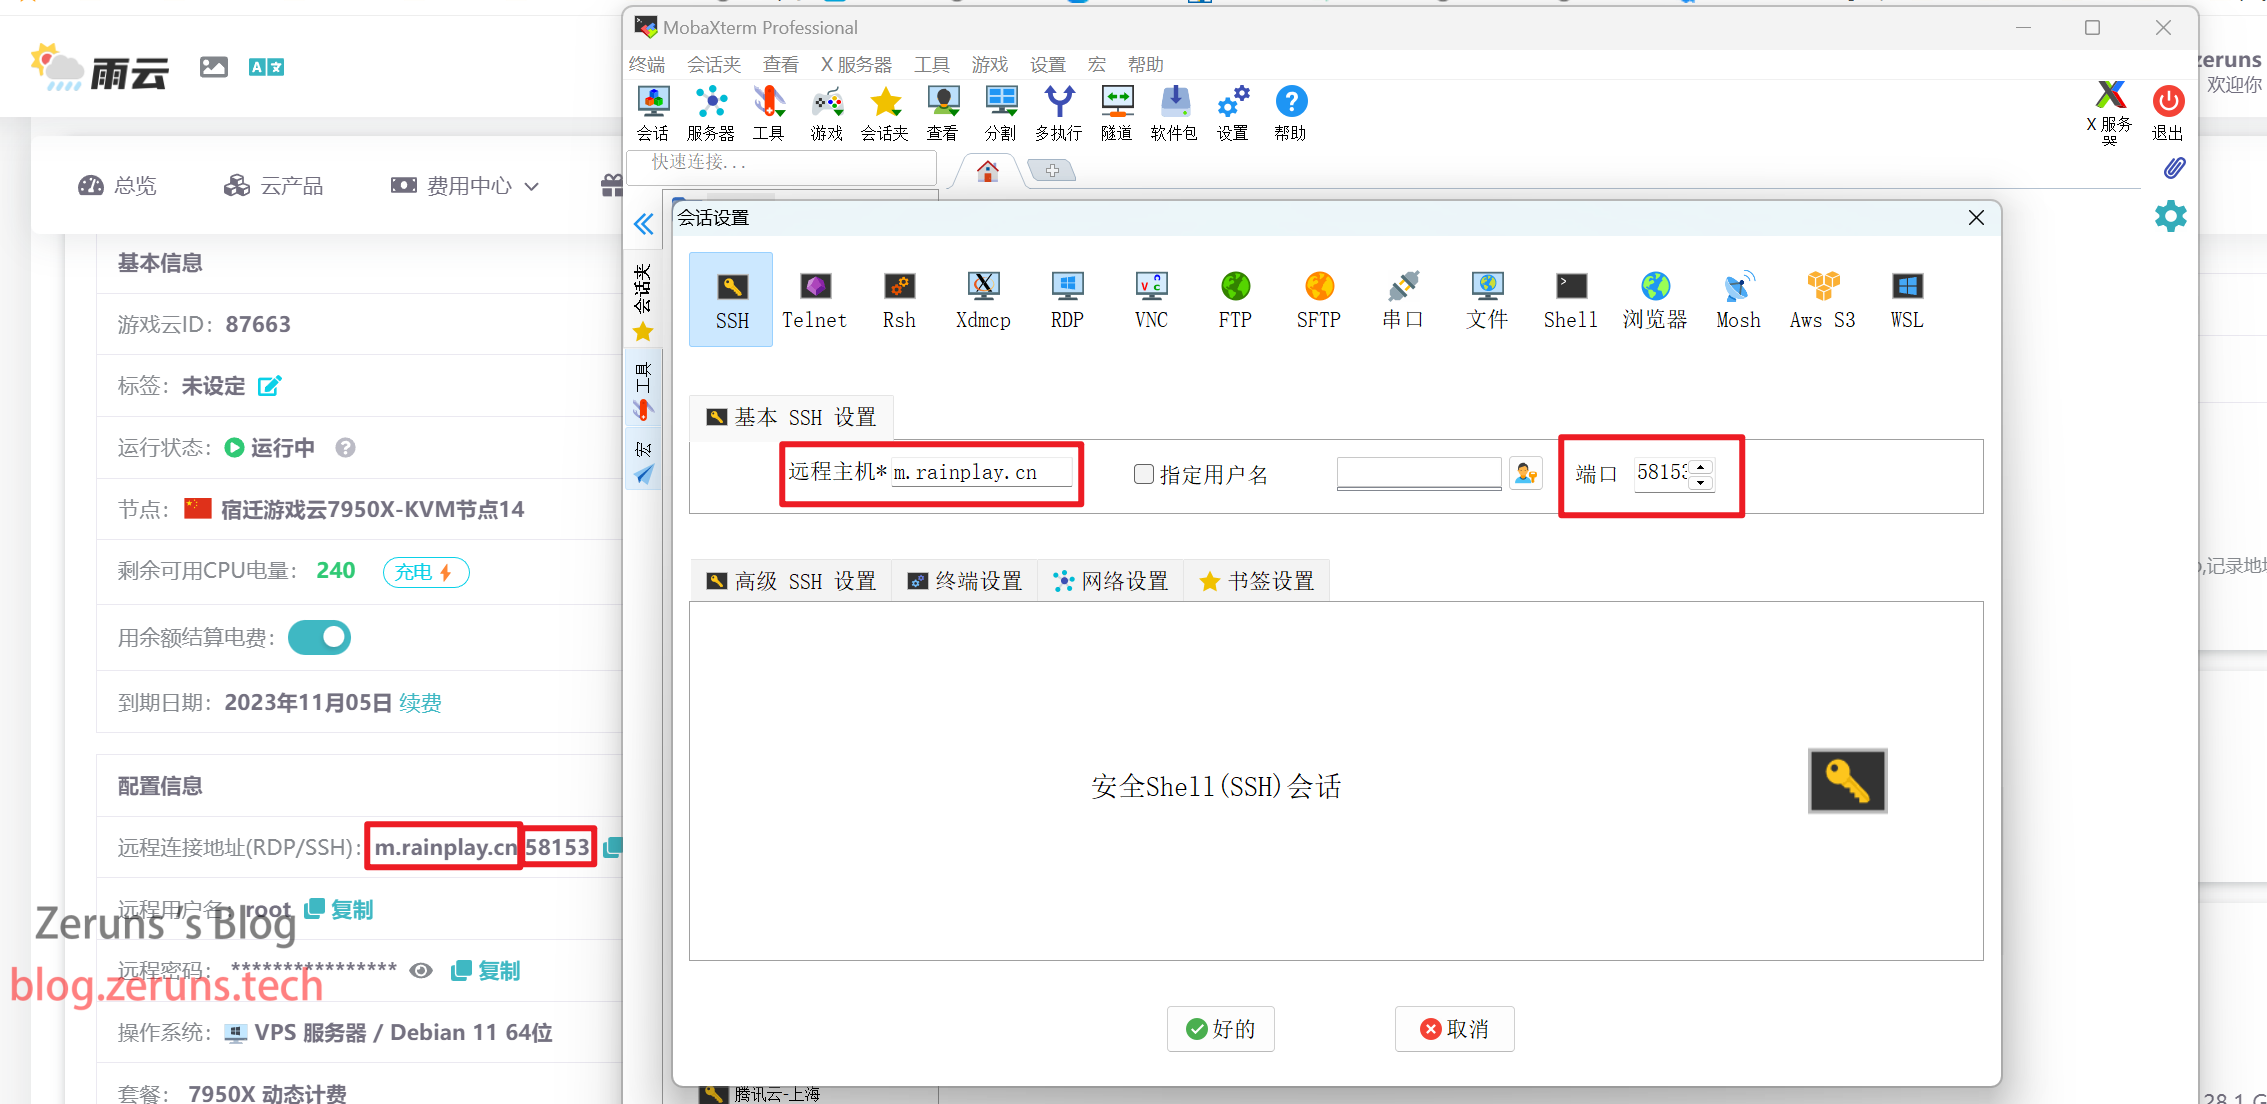
Task: Open the 宏 menu
Action: point(1097,64)
